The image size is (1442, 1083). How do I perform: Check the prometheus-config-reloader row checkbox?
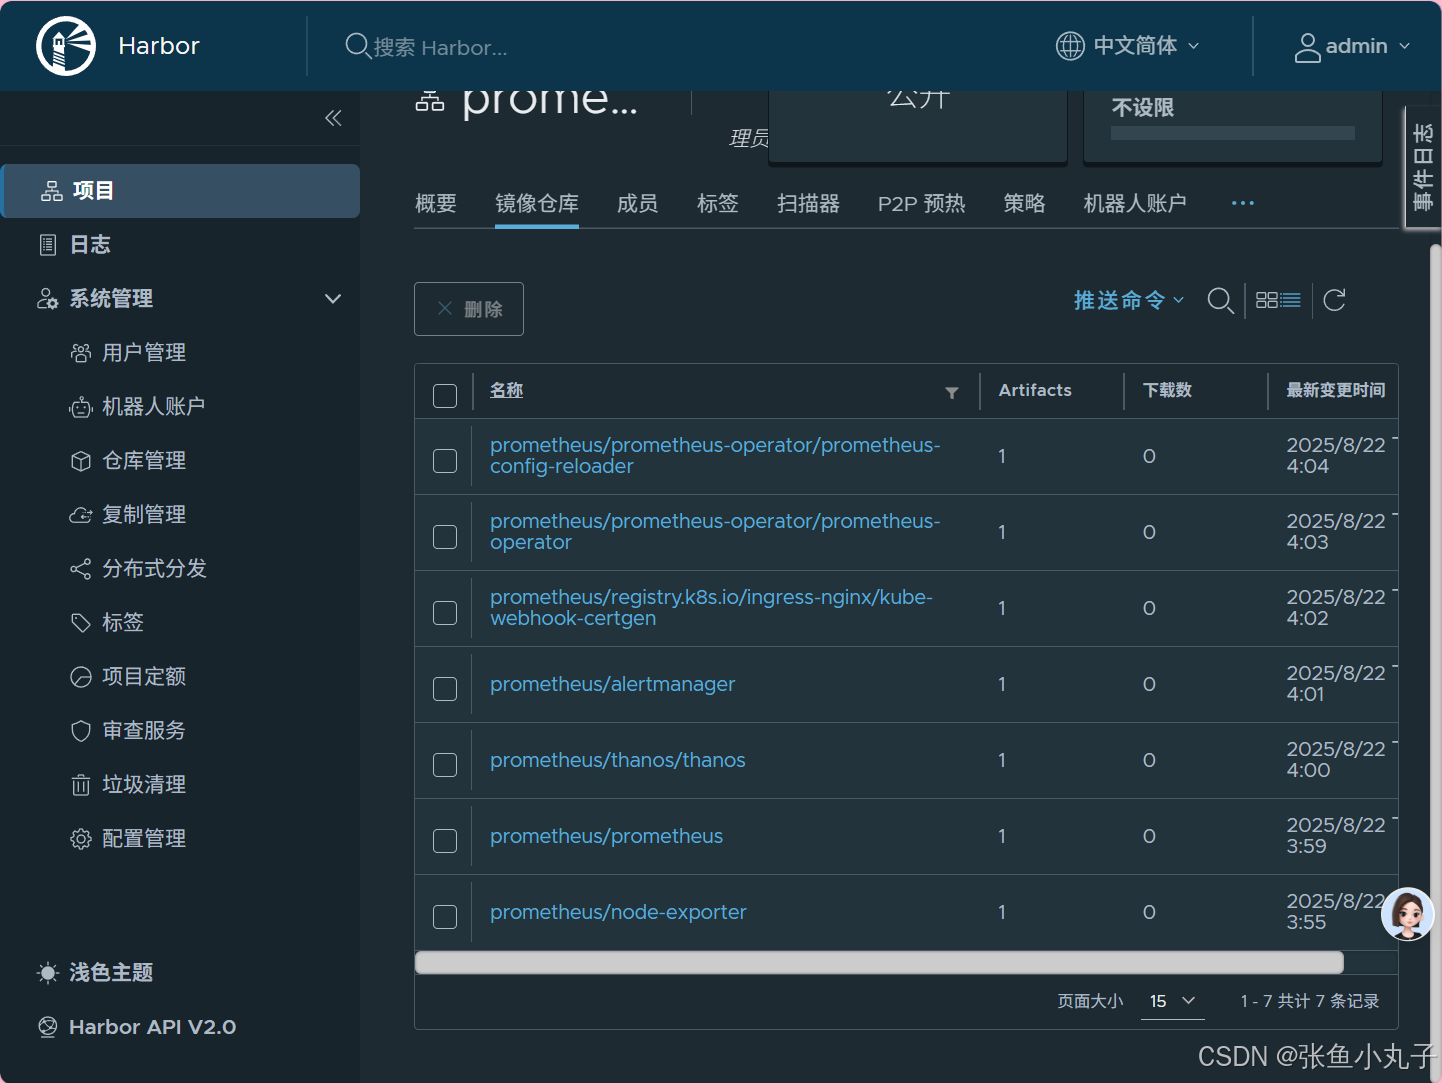coord(445,461)
